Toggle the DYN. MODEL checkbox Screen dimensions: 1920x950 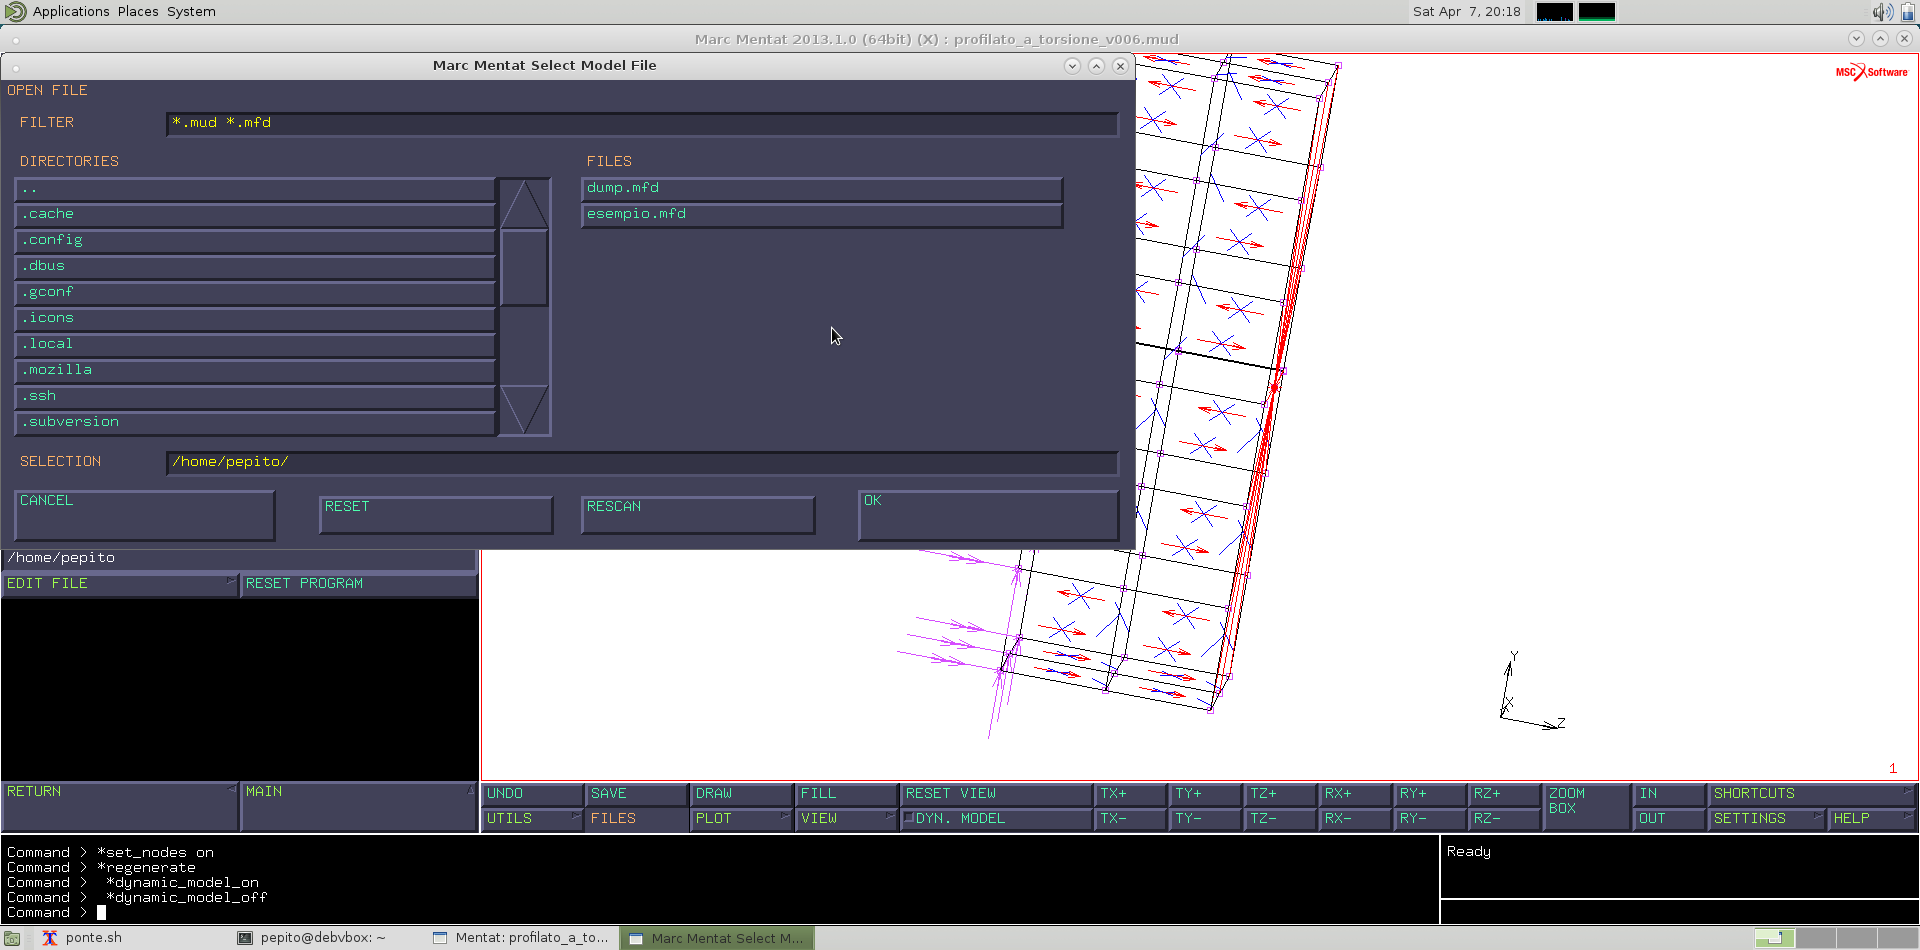[x=909, y=818]
